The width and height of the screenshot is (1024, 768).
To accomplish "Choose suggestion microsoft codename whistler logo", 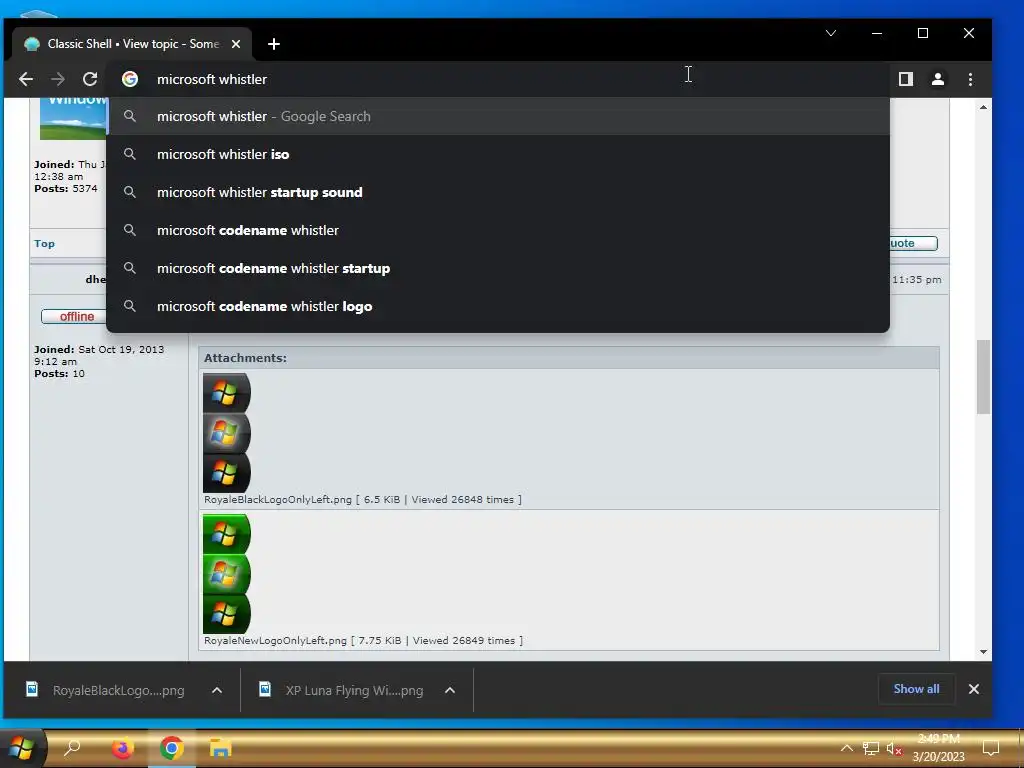I will tap(498, 306).
